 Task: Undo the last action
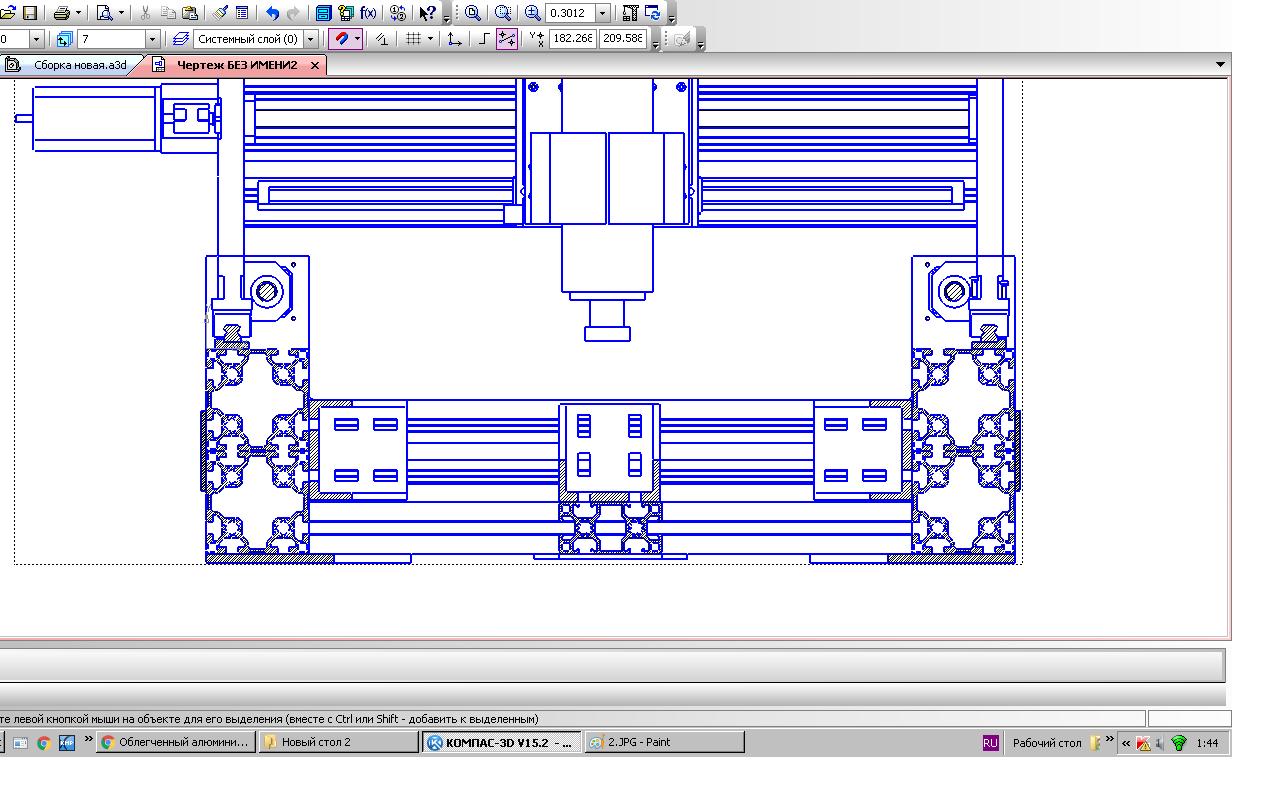click(x=272, y=13)
